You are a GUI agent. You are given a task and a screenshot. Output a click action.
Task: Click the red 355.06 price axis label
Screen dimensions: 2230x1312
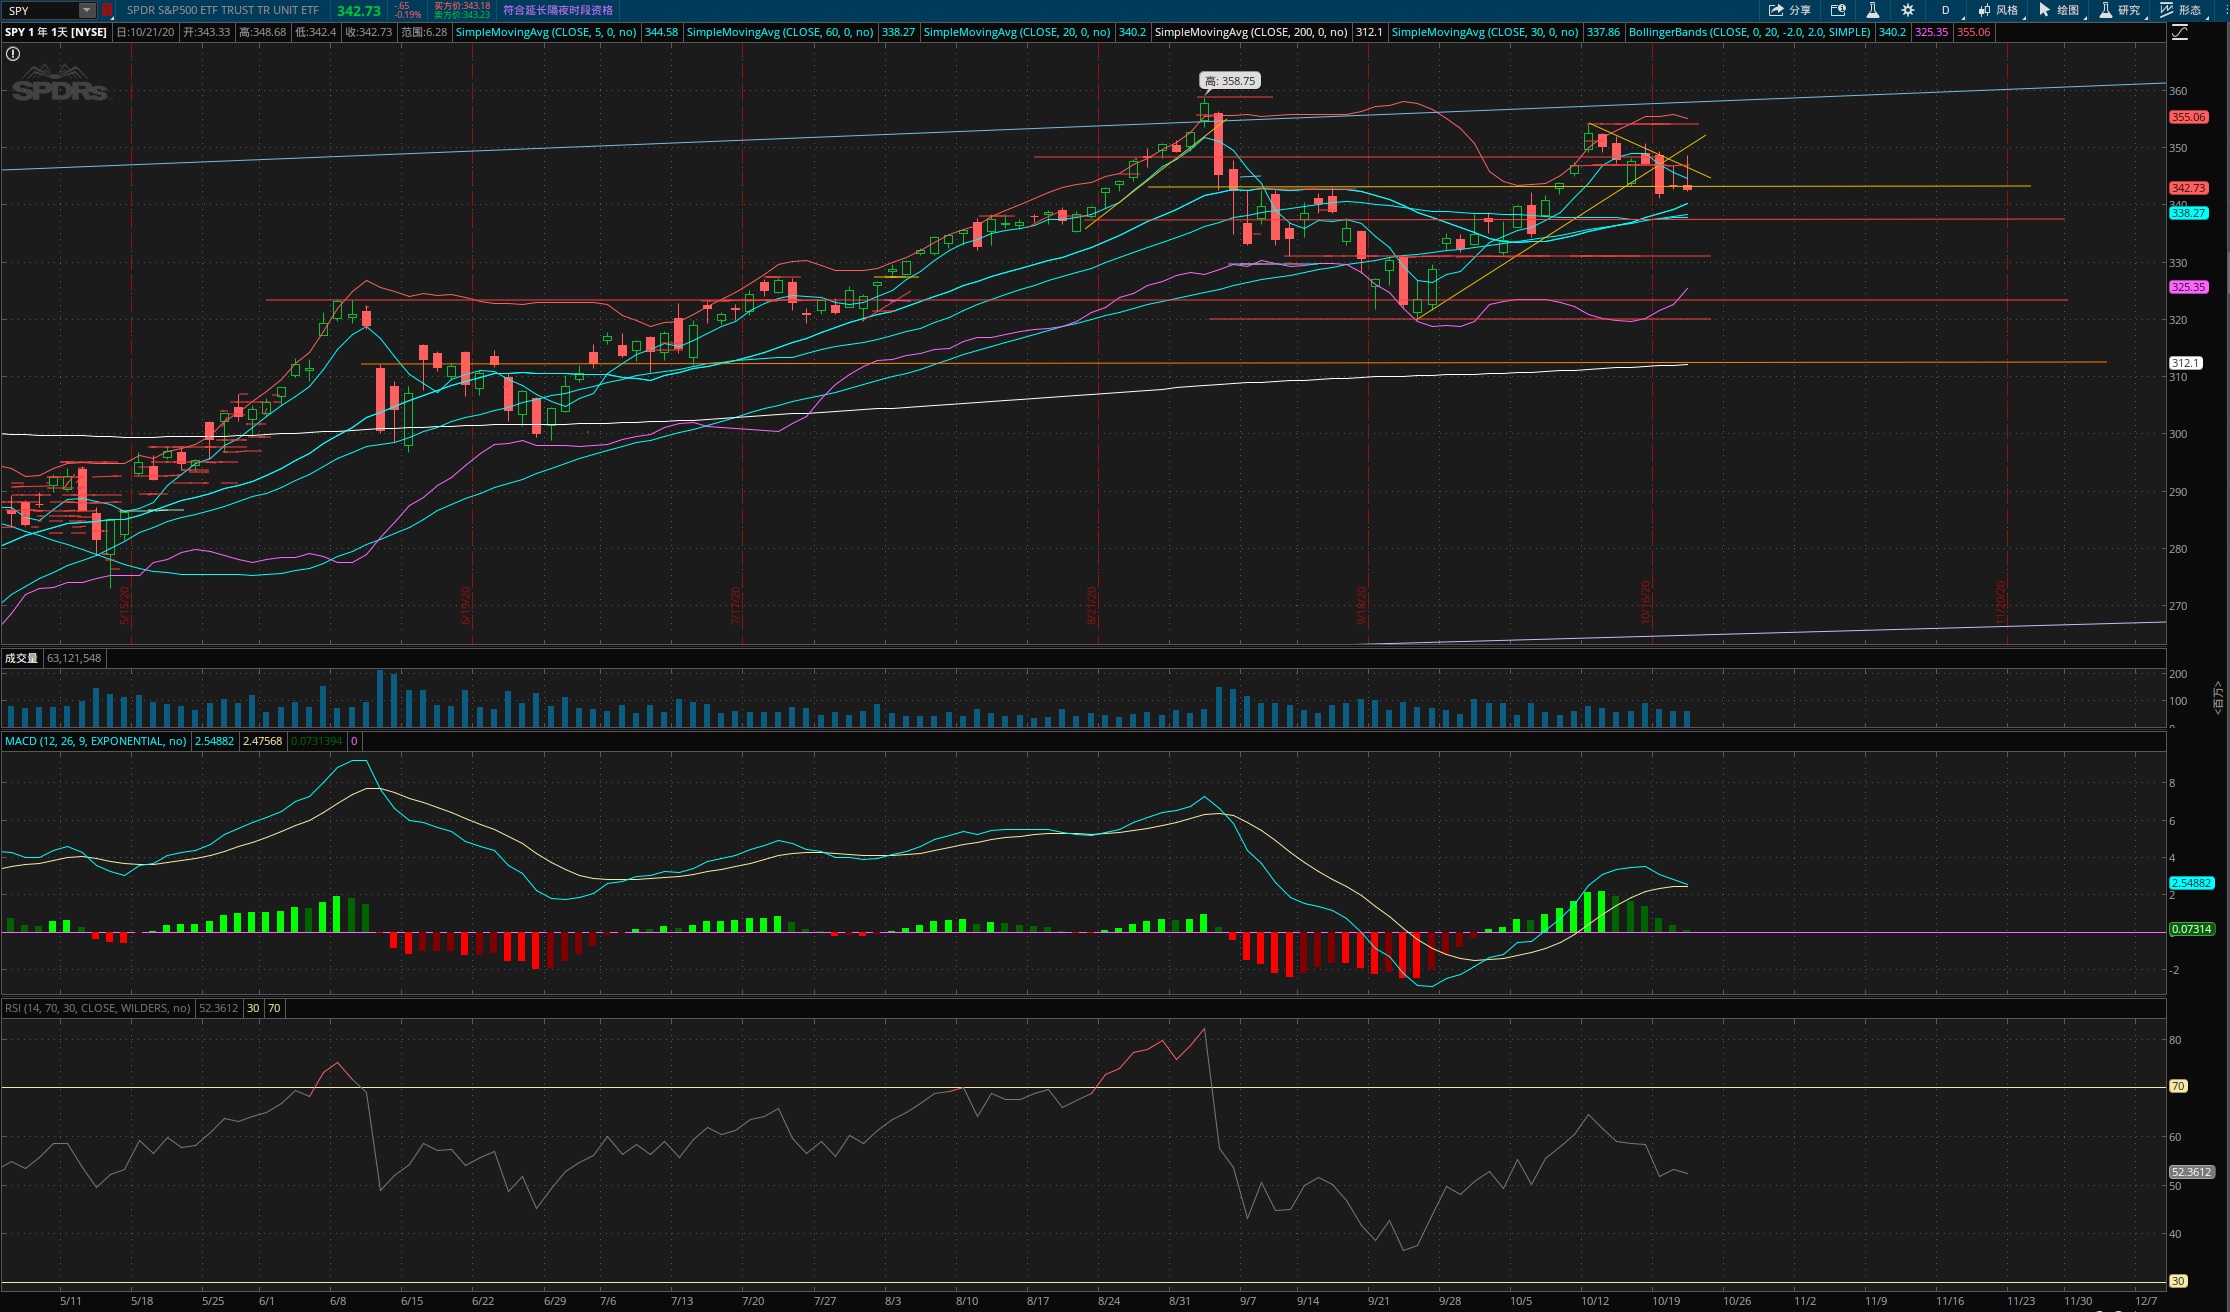(2188, 117)
